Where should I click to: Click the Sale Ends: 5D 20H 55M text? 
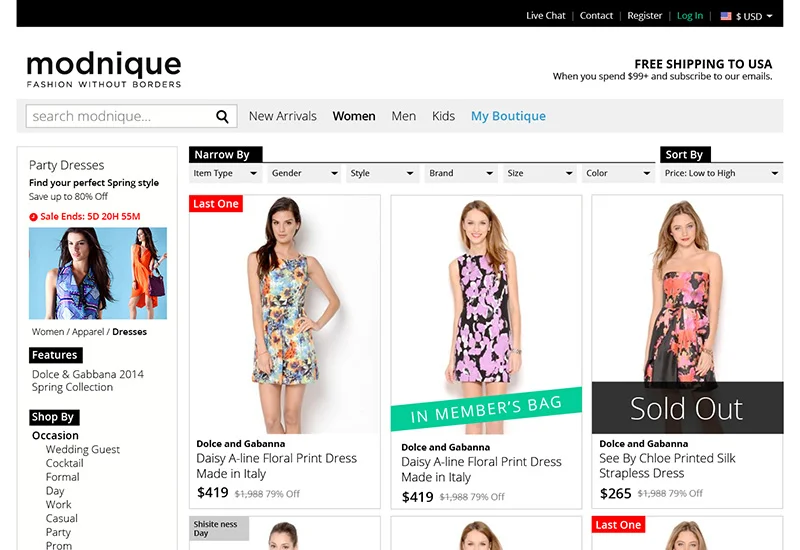point(90,217)
